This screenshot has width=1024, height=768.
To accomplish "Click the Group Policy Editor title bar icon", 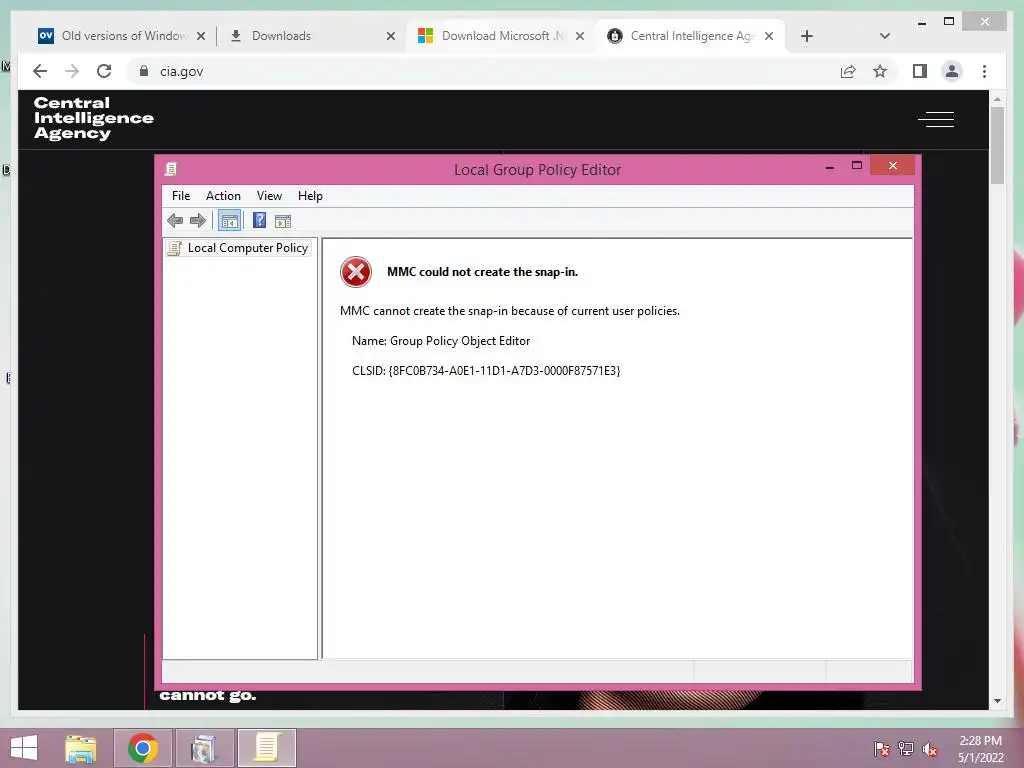I will 171,169.
